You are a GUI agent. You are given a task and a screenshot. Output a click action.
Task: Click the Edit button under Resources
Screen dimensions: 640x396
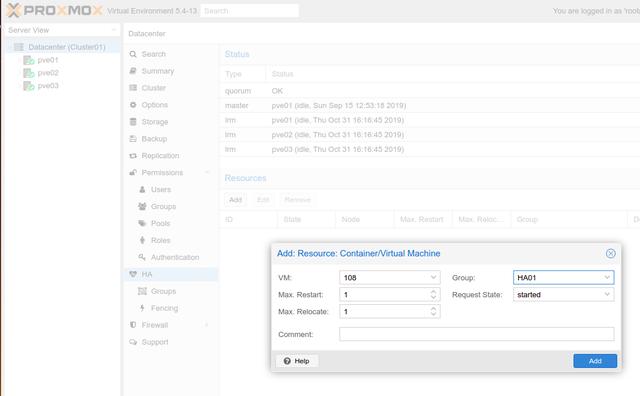(x=263, y=200)
